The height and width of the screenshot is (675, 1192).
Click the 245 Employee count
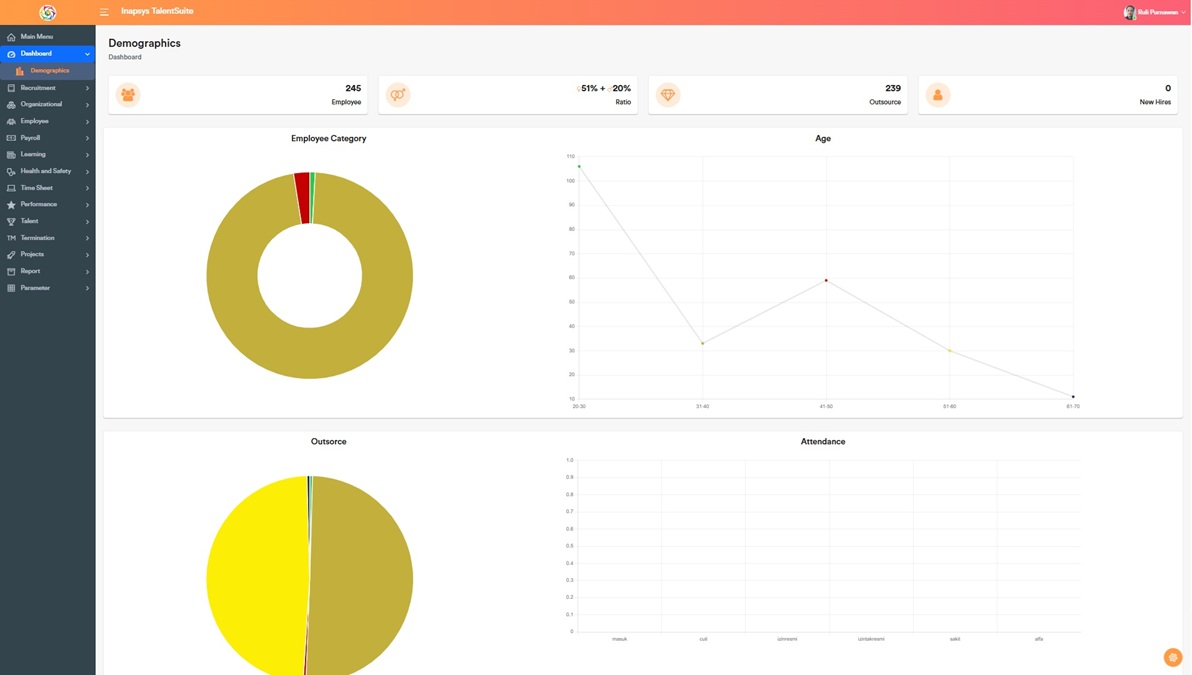click(x=353, y=88)
